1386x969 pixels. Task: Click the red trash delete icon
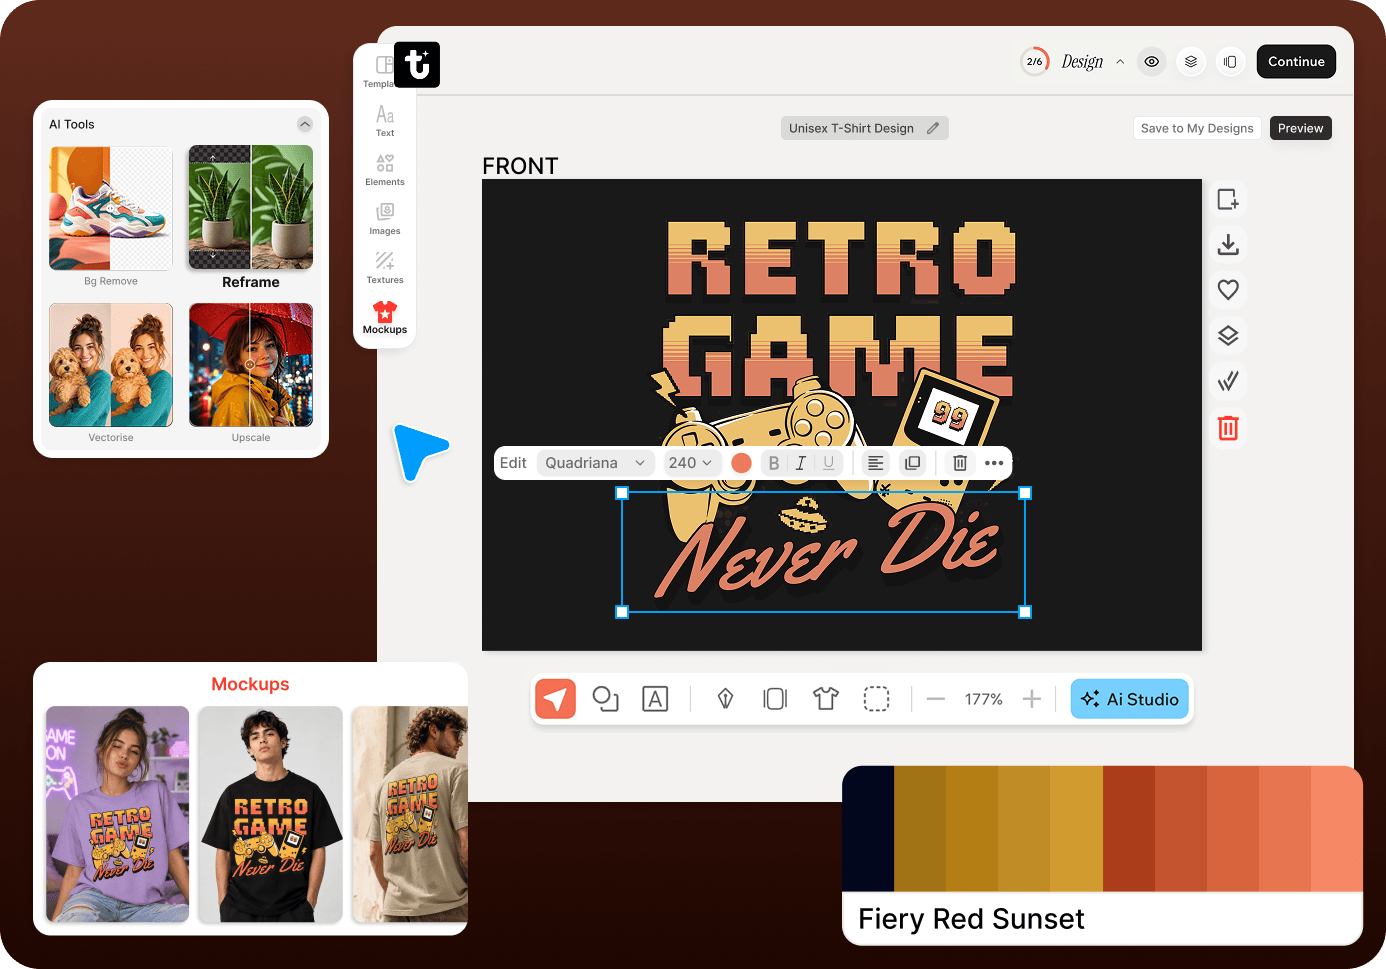pos(1228,428)
